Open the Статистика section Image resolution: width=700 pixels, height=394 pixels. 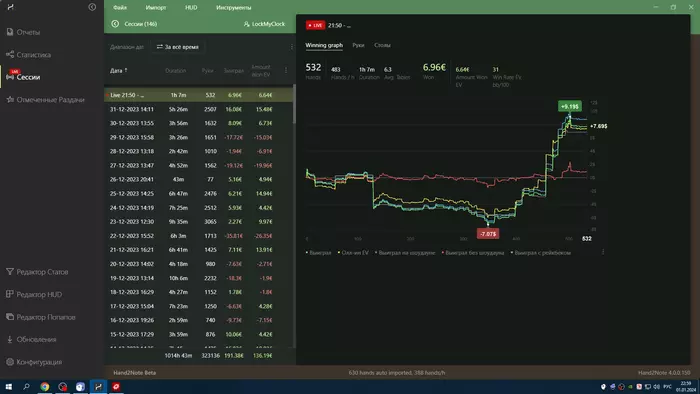pyautogui.click(x=29, y=54)
